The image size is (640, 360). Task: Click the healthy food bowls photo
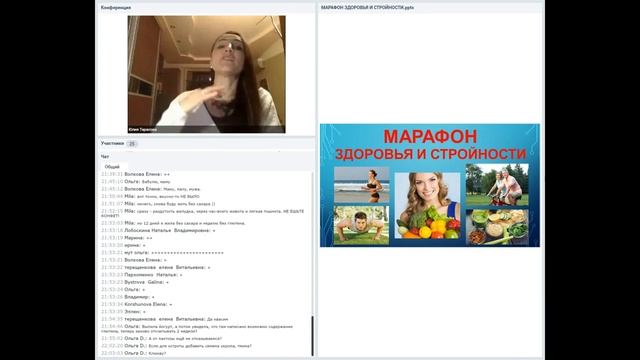tap(497, 227)
